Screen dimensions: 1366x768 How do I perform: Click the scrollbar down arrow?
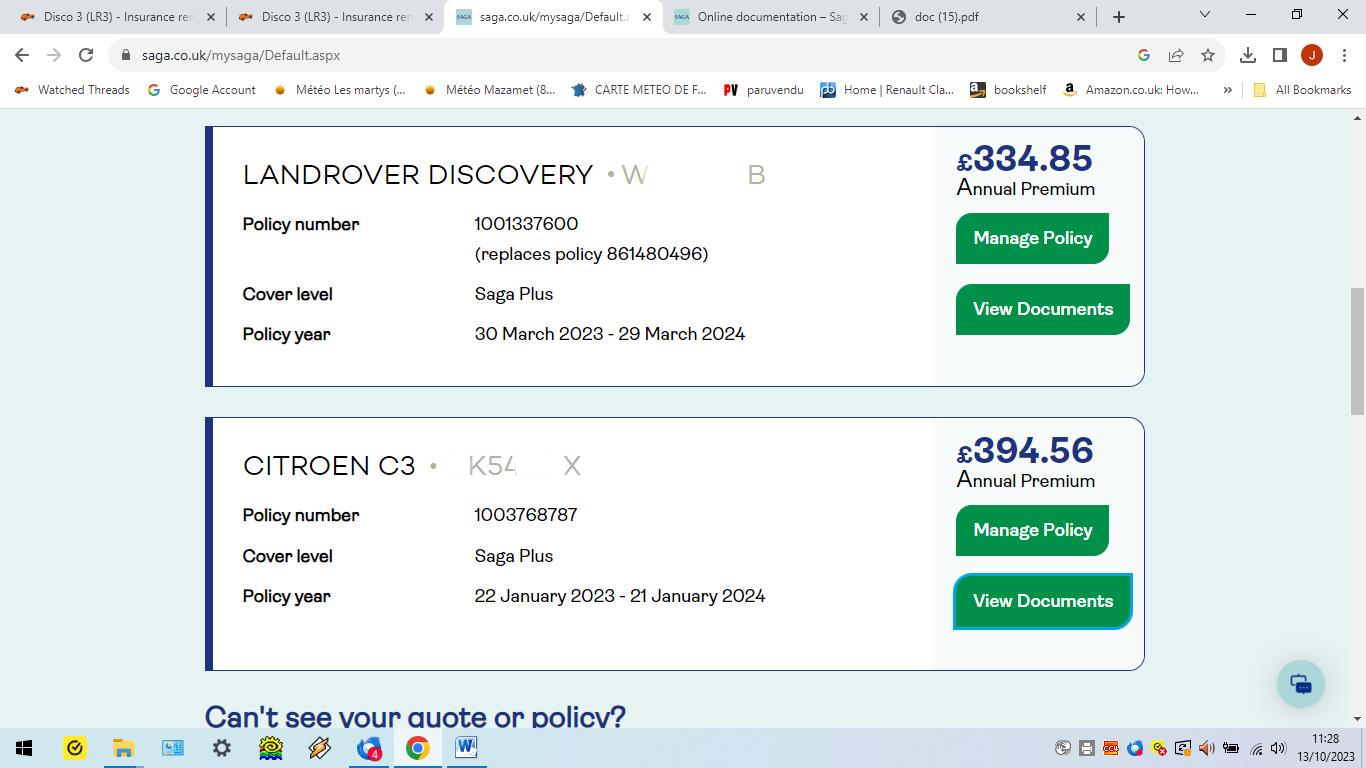[x=1357, y=719]
